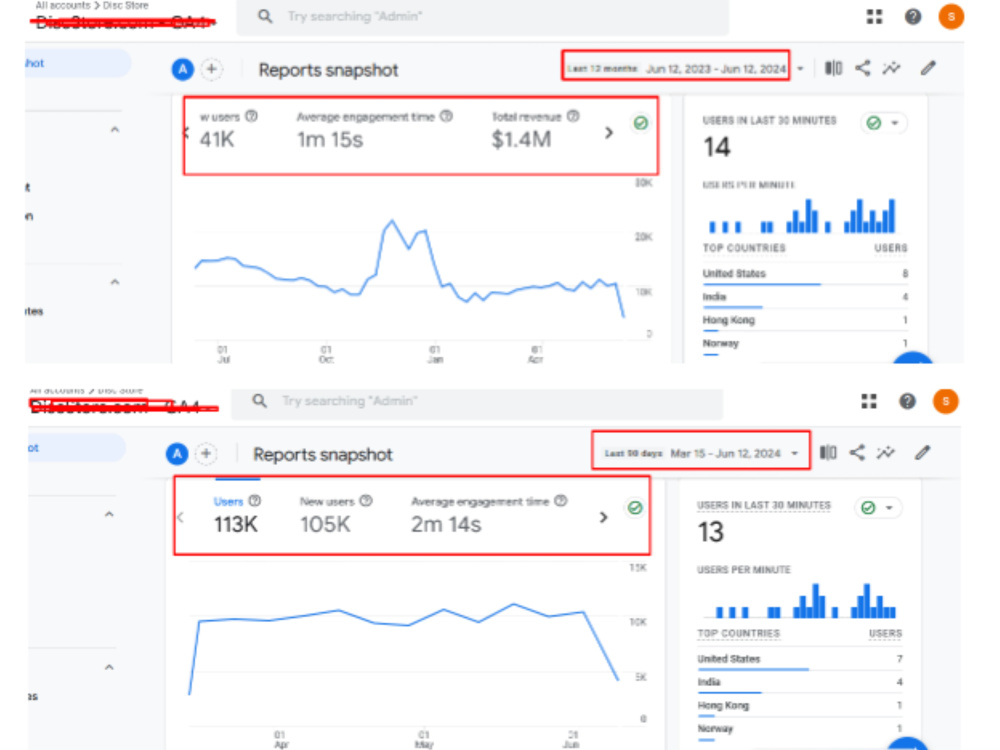The height and width of the screenshot is (750, 1000).
Task: Click green data quality check in top card
Action: (640, 123)
